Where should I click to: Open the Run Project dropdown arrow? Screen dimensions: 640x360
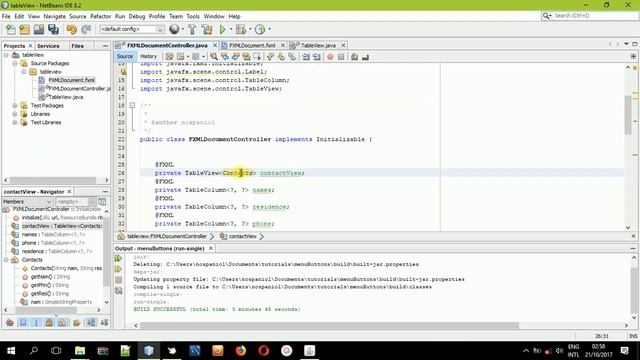(x=231, y=29)
